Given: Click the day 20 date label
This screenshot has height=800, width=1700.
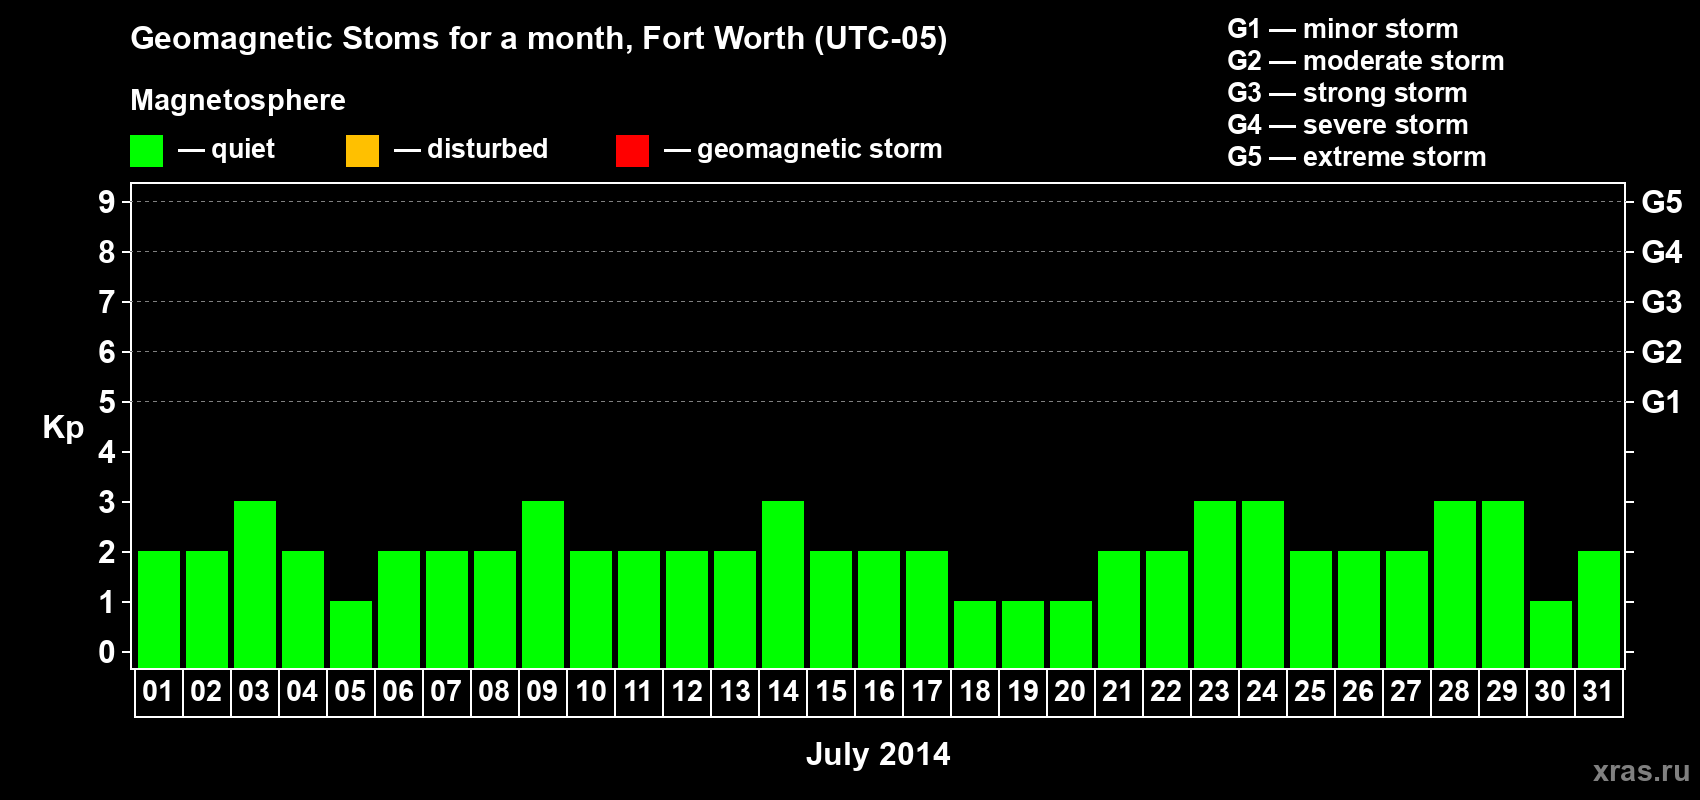Looking at the screenshot, I should pyautogui.click(x=1070, y=691).
